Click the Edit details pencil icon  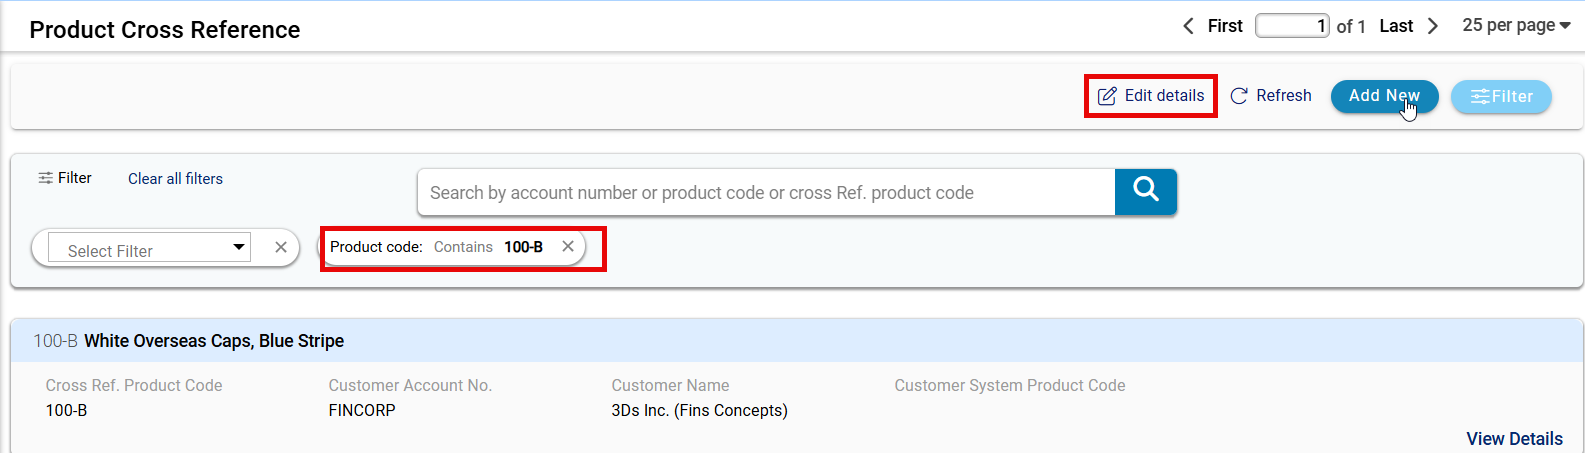1107,96
